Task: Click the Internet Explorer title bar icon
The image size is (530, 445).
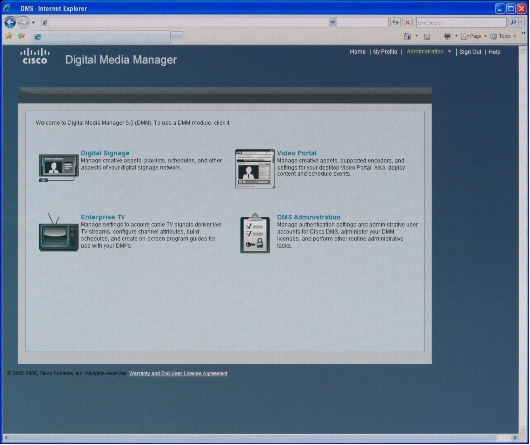Action: (x=7, y=8)
